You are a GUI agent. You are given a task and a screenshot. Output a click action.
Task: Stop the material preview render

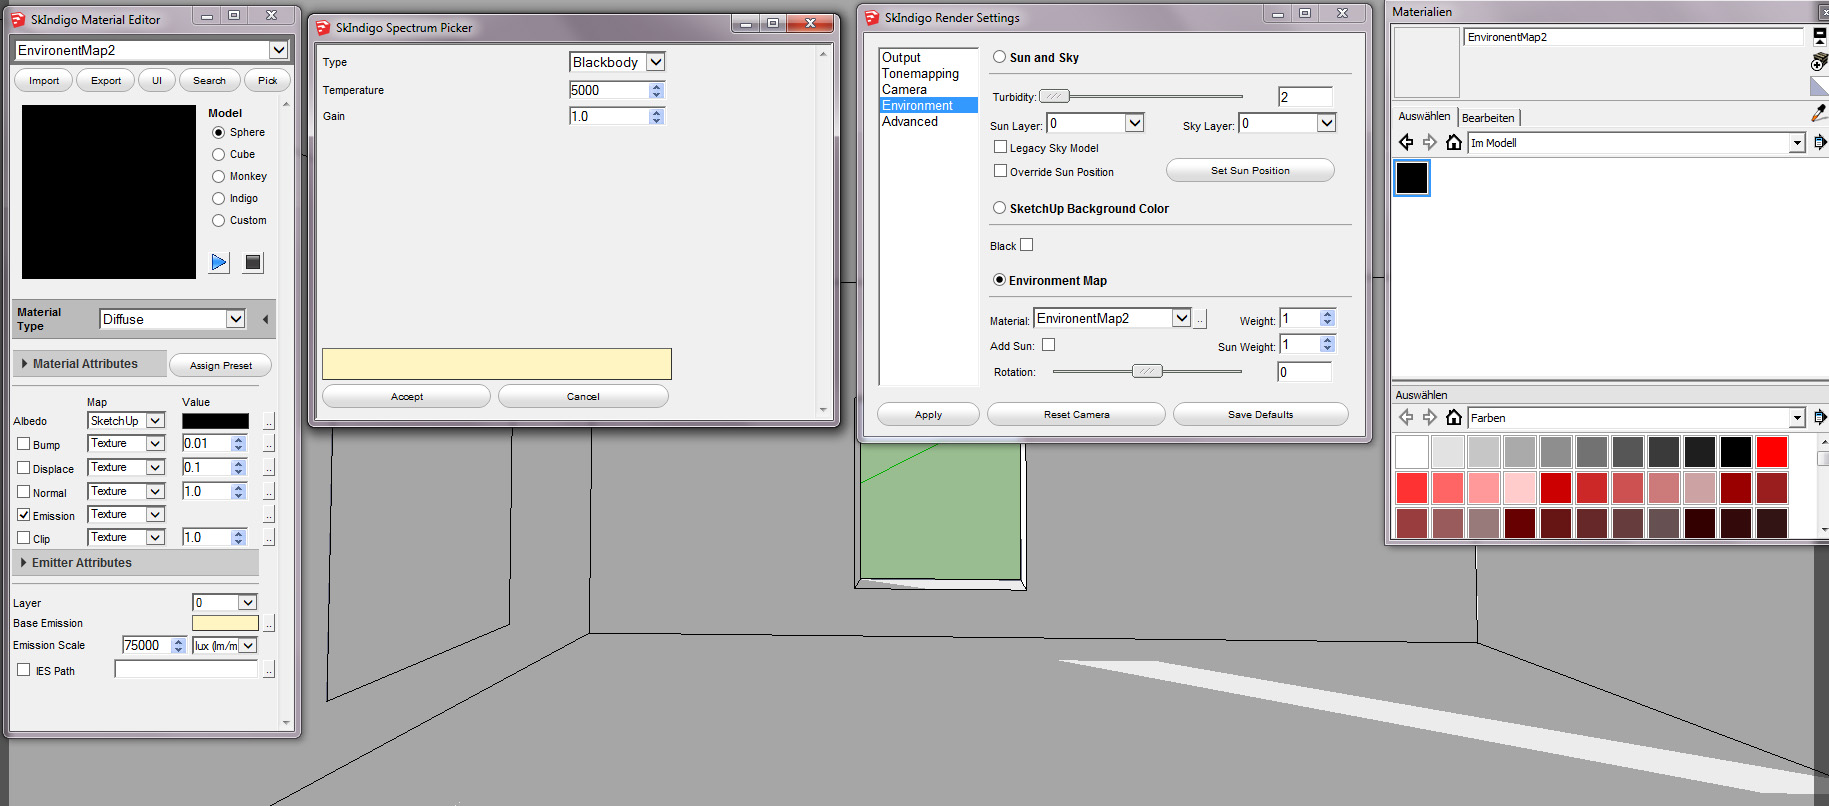253,262
